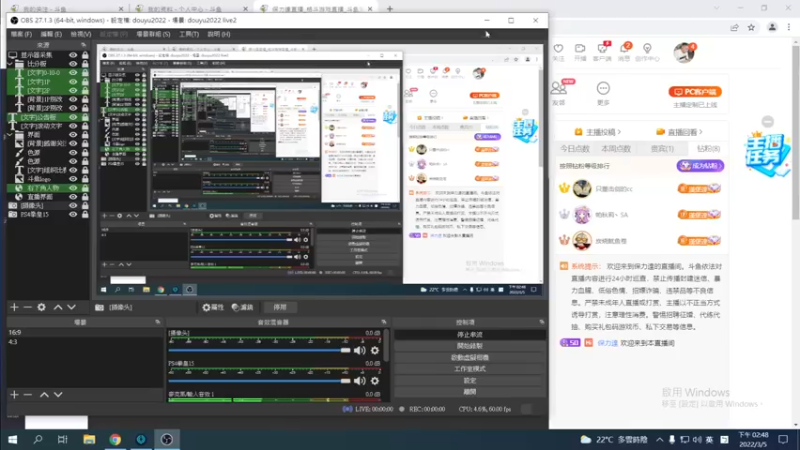
Task: Bookmark page with Chrome star icon
Action: point(751,28)
